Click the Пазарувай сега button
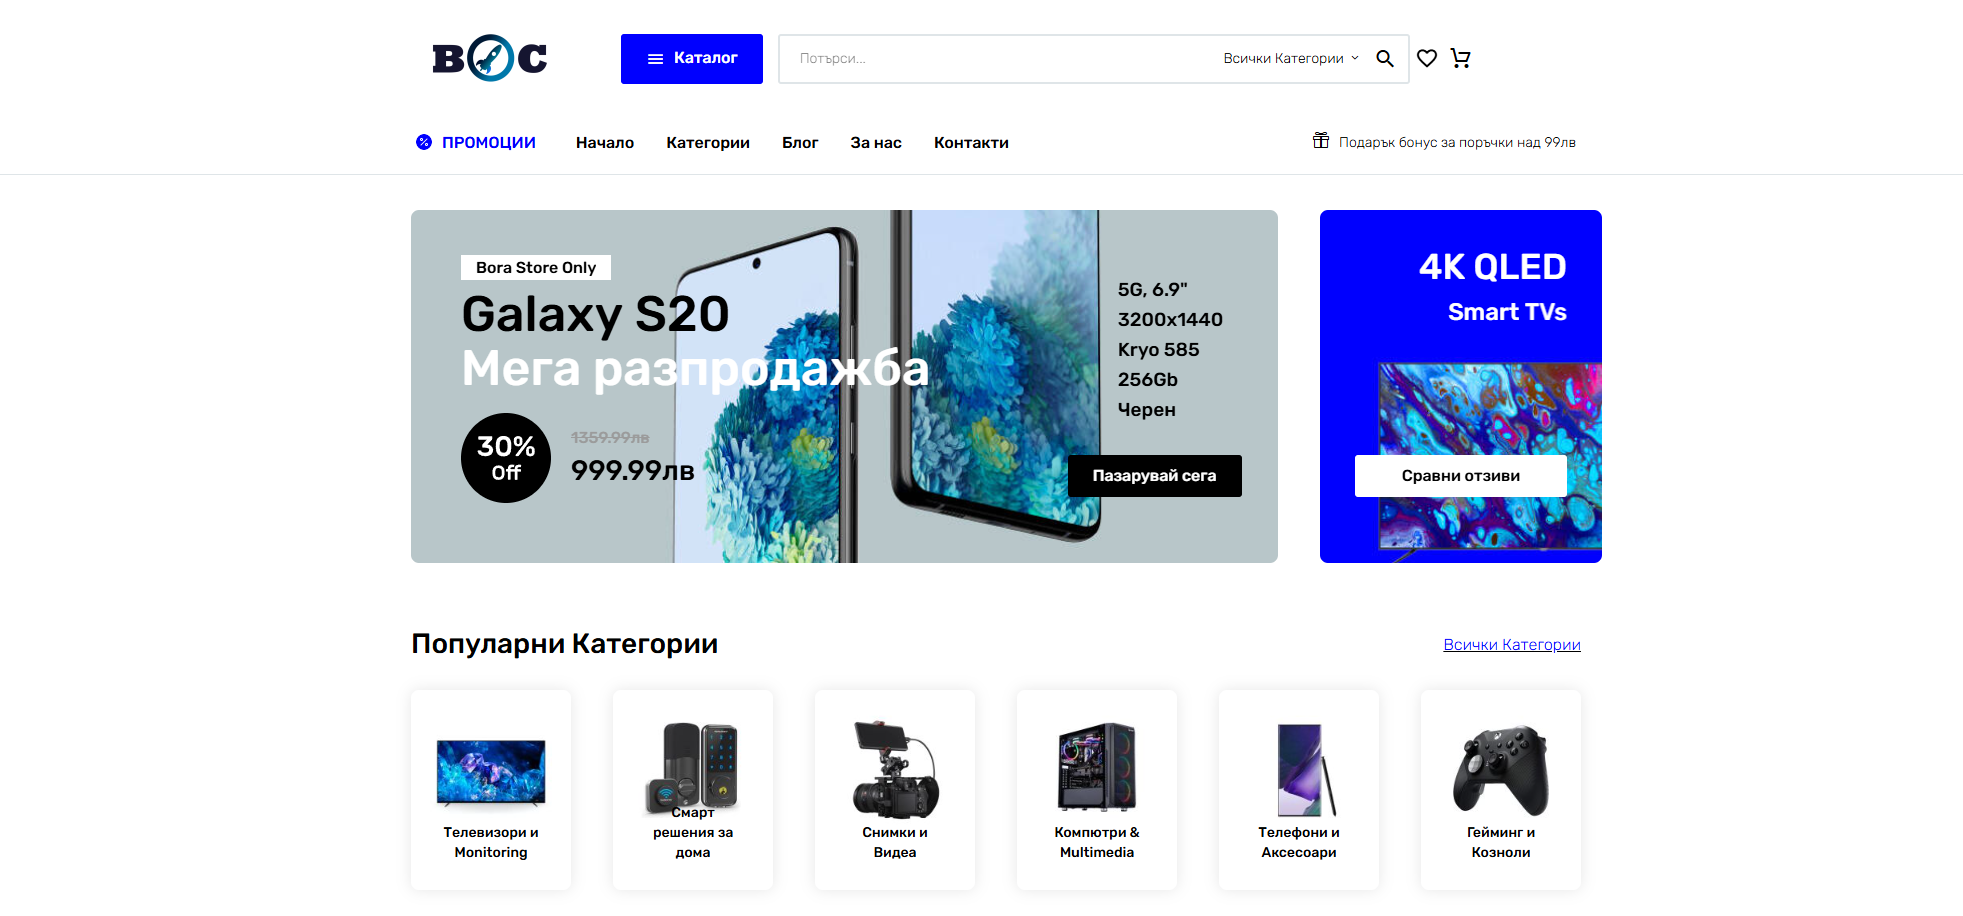The height and width of the screenshot is (916, 1963). coord(1155,476)
